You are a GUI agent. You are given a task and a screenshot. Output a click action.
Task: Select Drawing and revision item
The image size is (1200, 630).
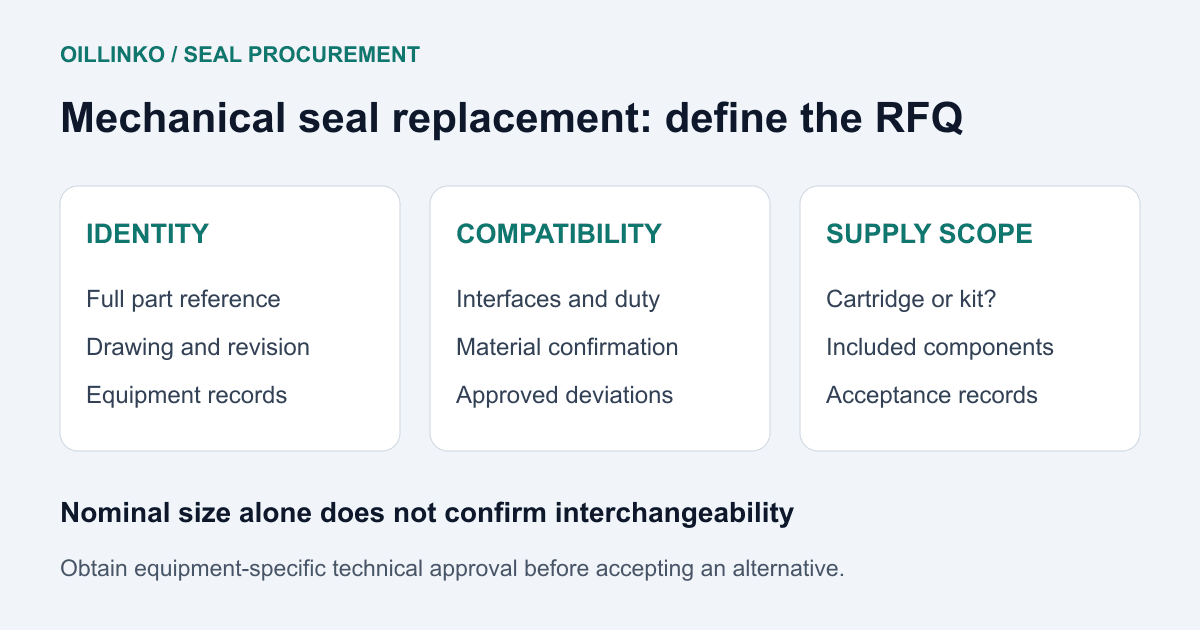[x=198, y=347]
